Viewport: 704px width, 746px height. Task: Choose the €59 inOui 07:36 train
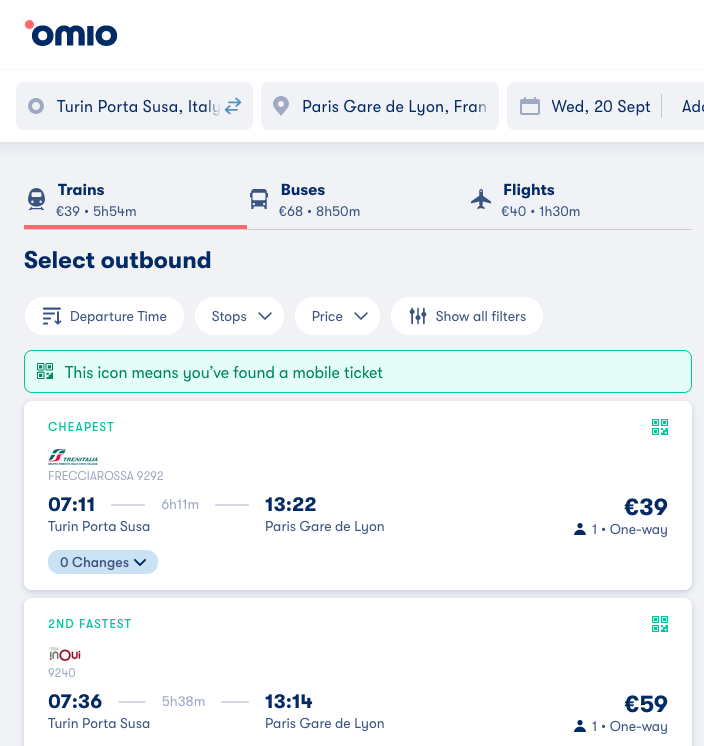645,704
